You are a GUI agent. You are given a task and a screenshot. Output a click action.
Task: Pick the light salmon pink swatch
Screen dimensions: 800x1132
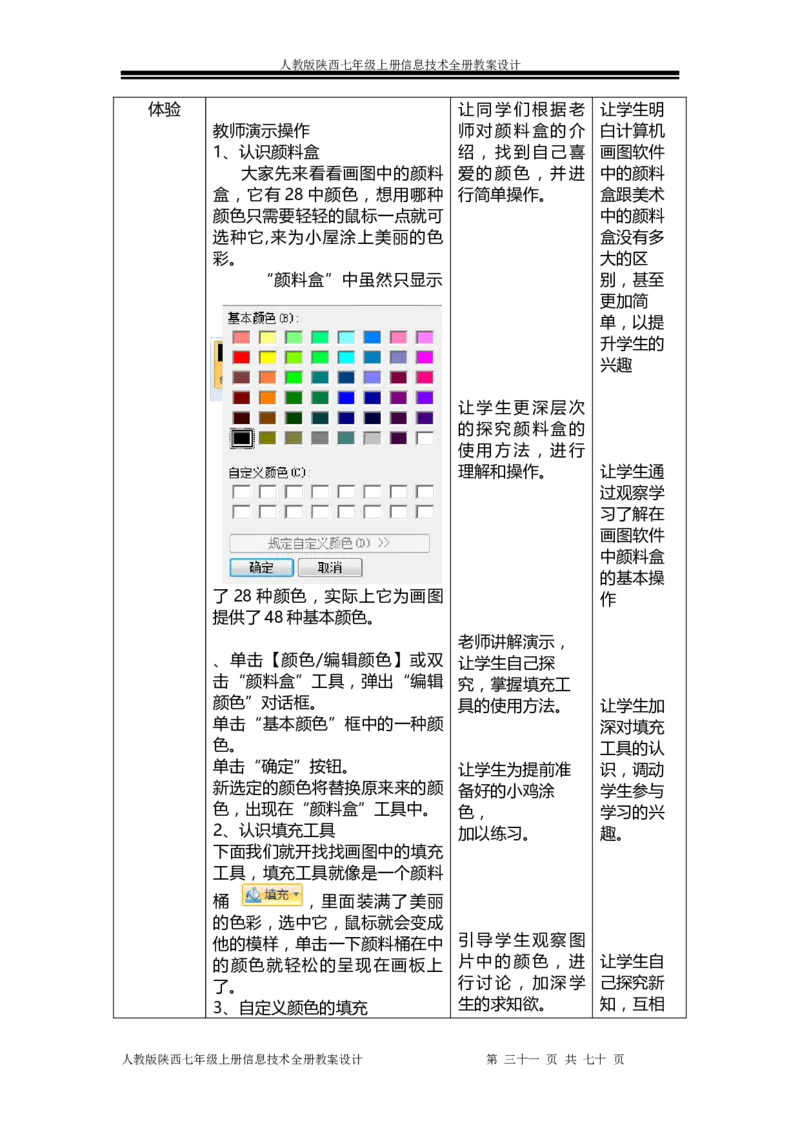coord(241,337)
